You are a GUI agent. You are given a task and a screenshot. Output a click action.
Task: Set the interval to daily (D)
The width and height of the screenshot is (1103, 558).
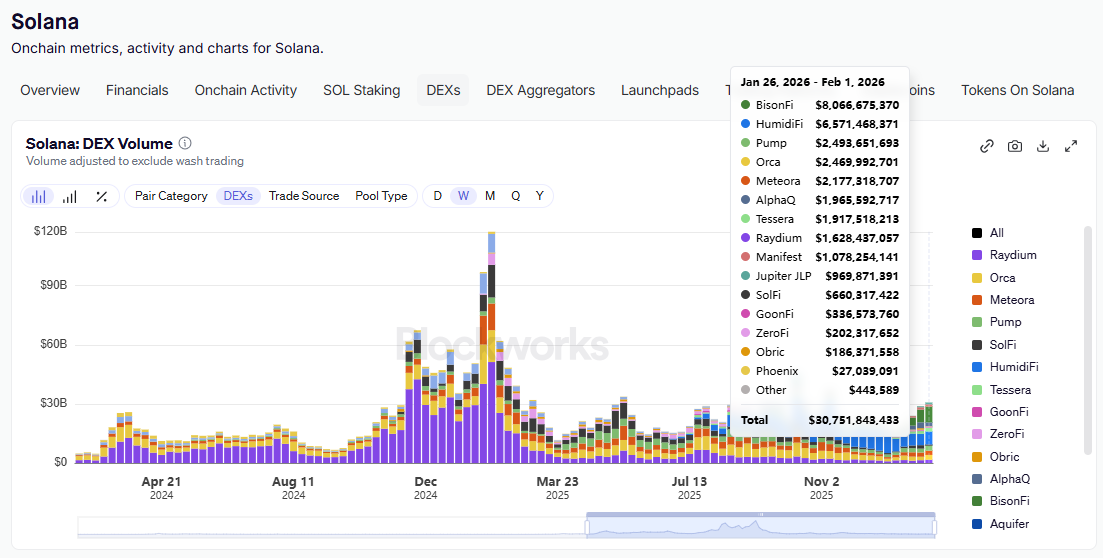437,196
